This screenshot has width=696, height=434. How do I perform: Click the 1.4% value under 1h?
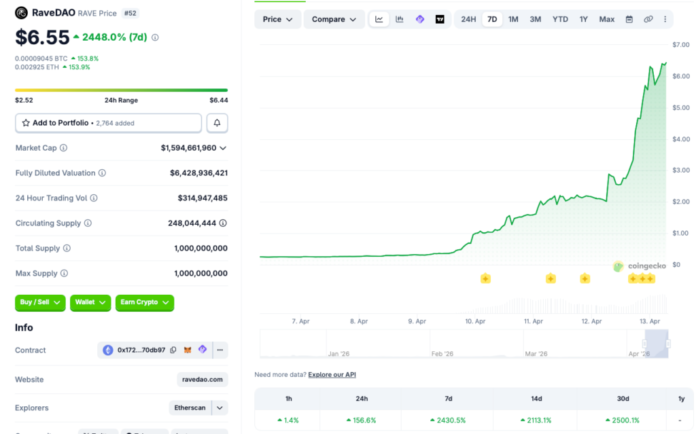289,420
